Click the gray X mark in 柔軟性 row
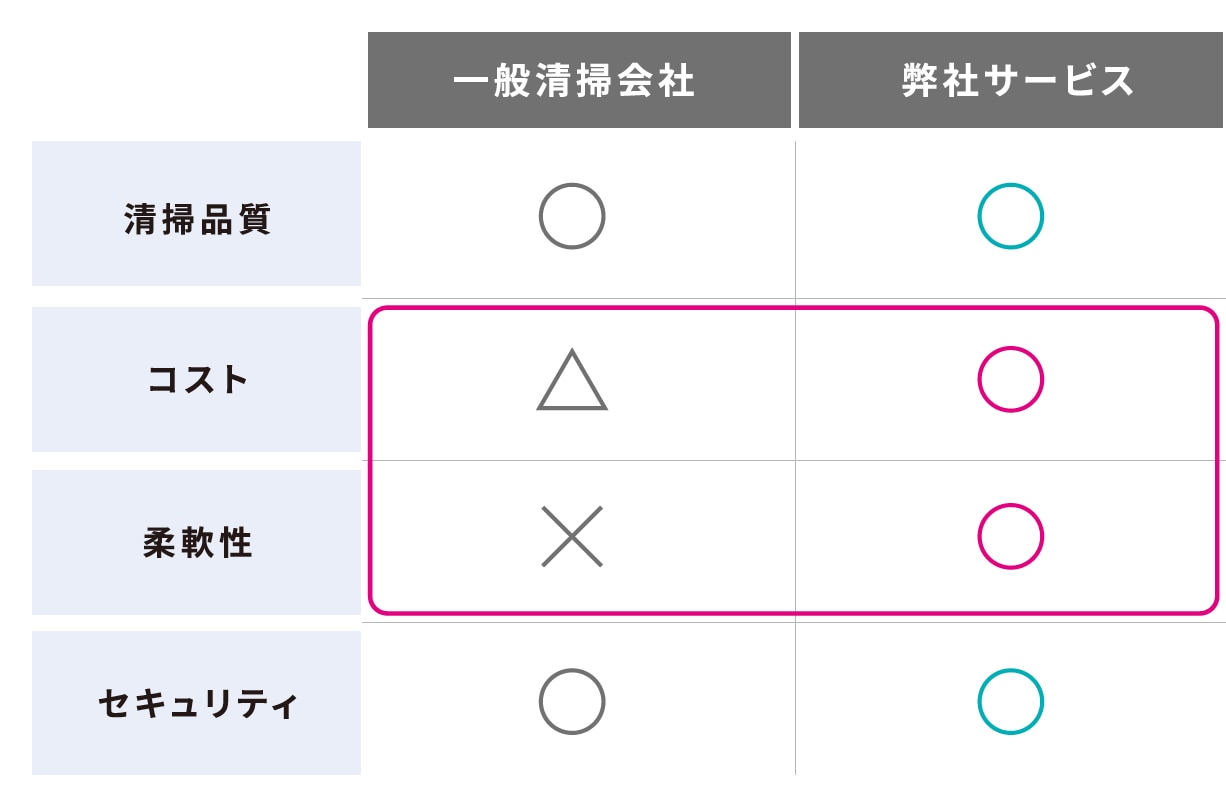 pos(572,536)
